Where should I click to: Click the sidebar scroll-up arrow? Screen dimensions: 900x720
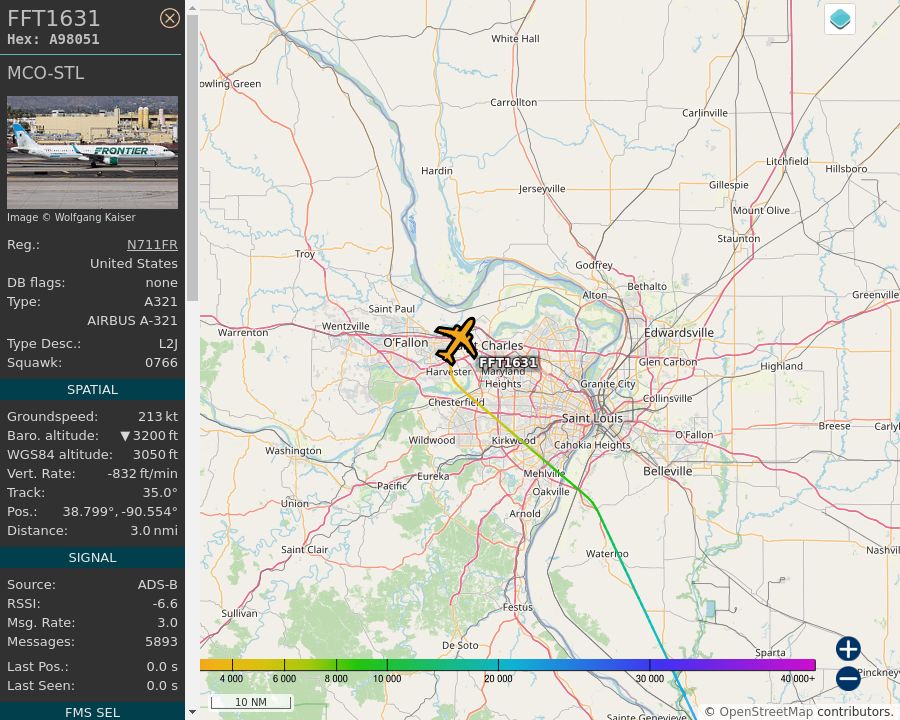(192, 8)
